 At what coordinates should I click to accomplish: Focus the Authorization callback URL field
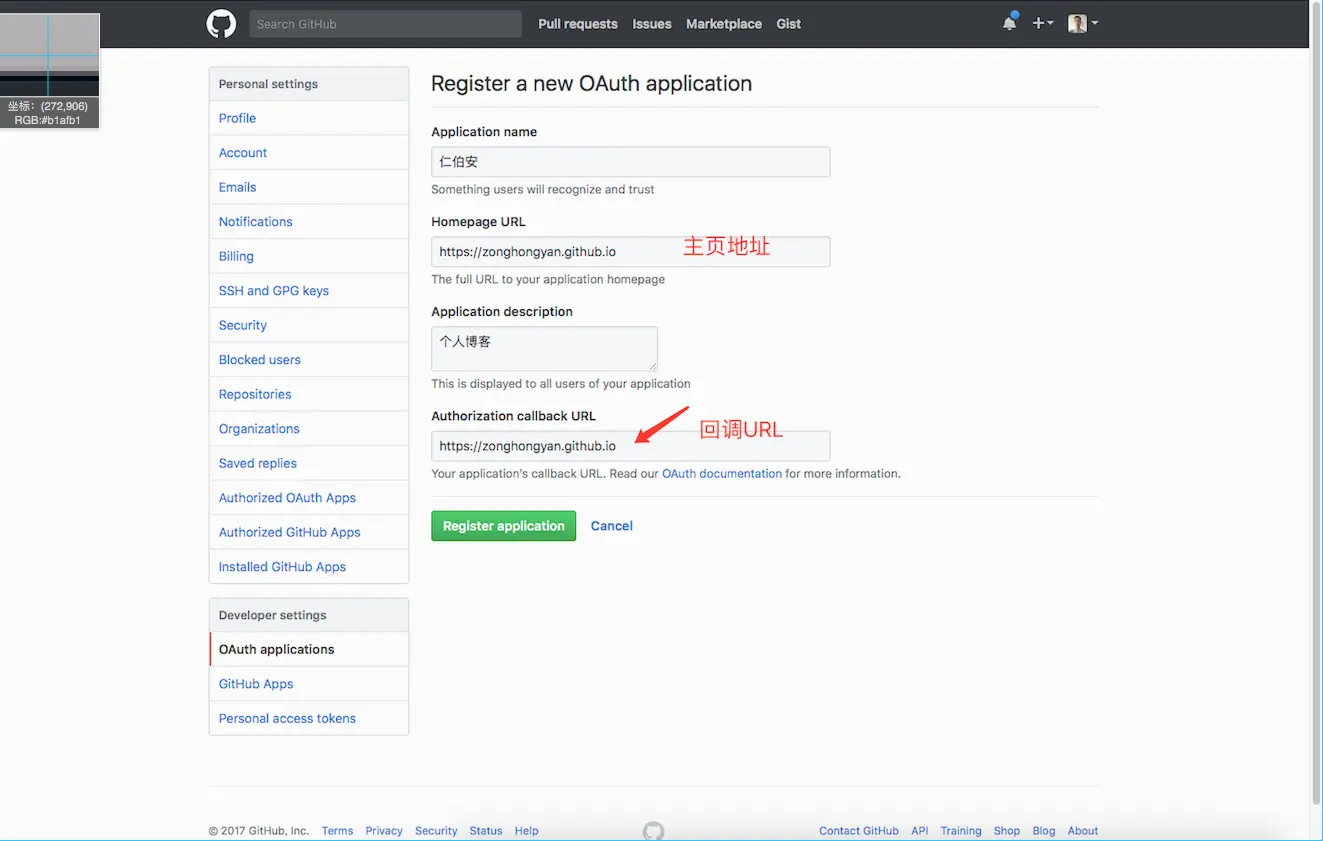pos(630,446)
